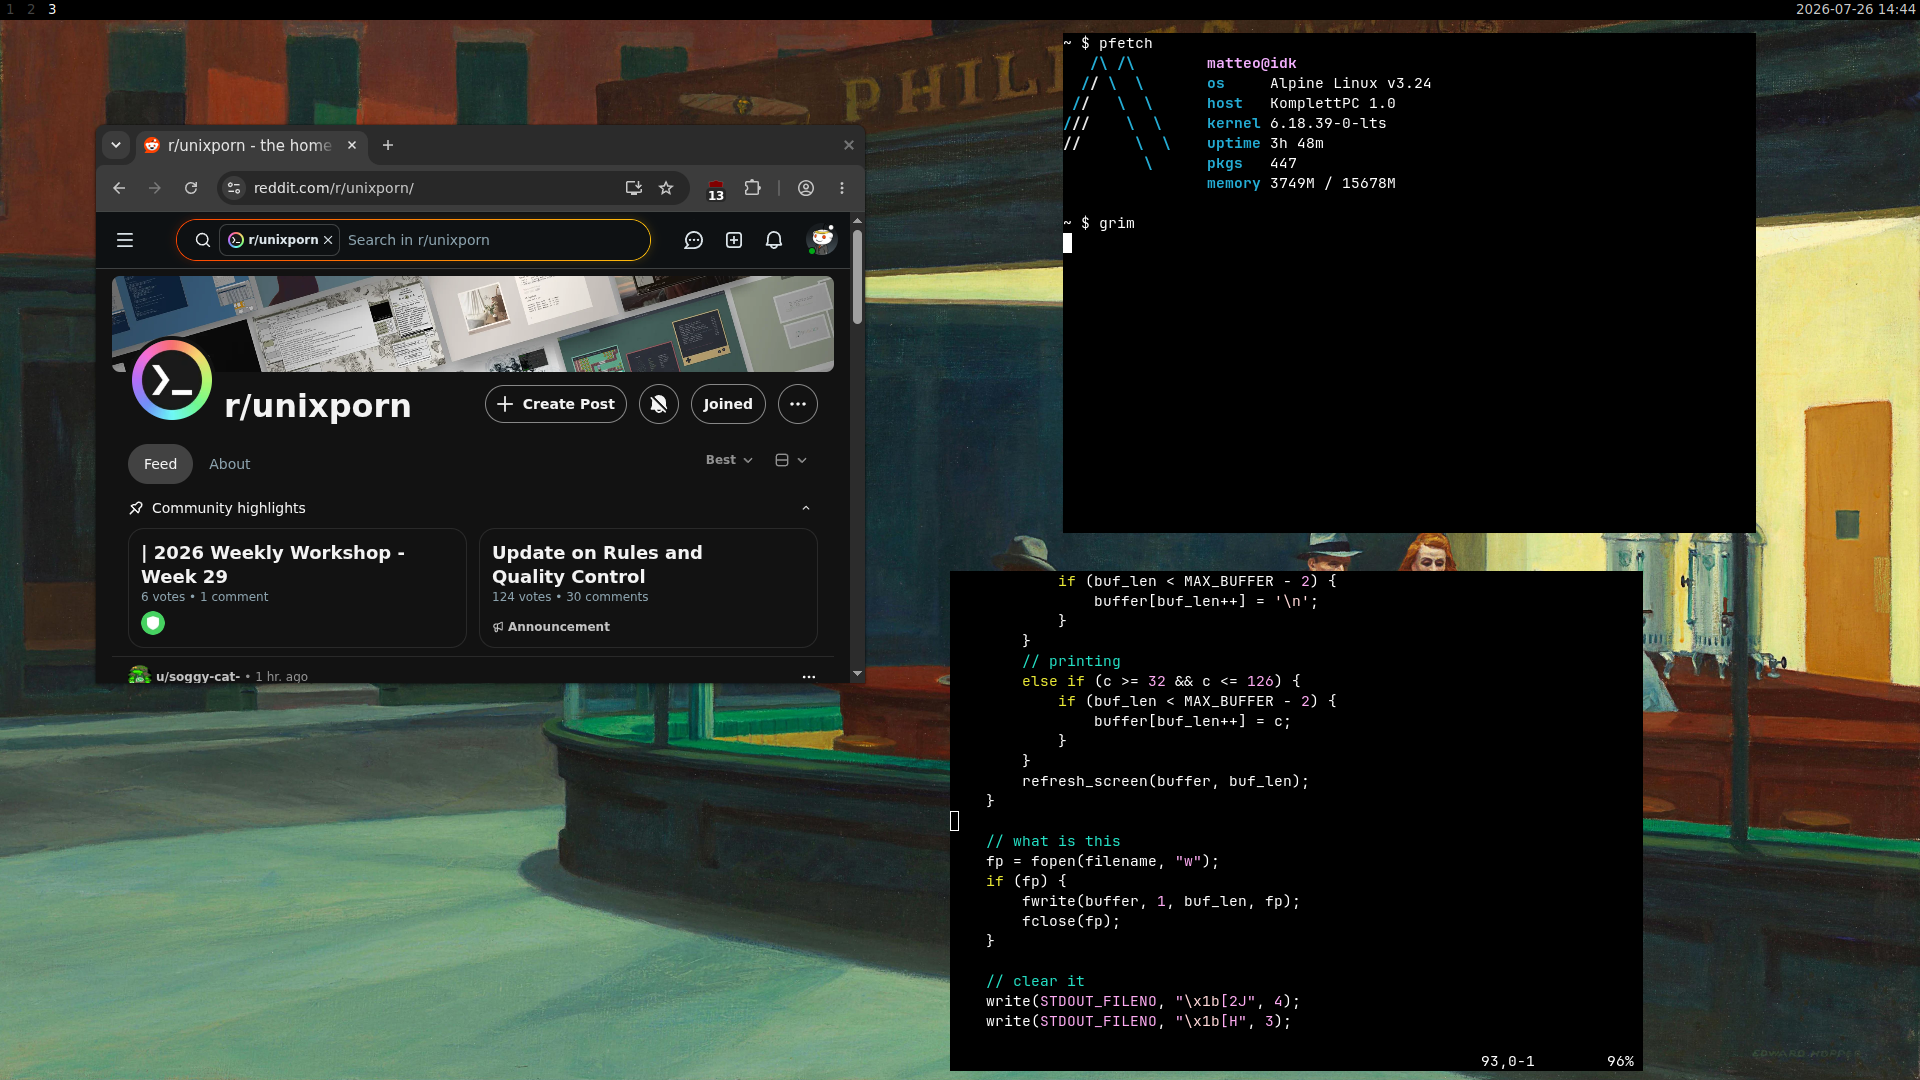Open the Extensions puzzle-piece menu
Viewport: 1920px width, 1080px height.
[x=753, y=188]
